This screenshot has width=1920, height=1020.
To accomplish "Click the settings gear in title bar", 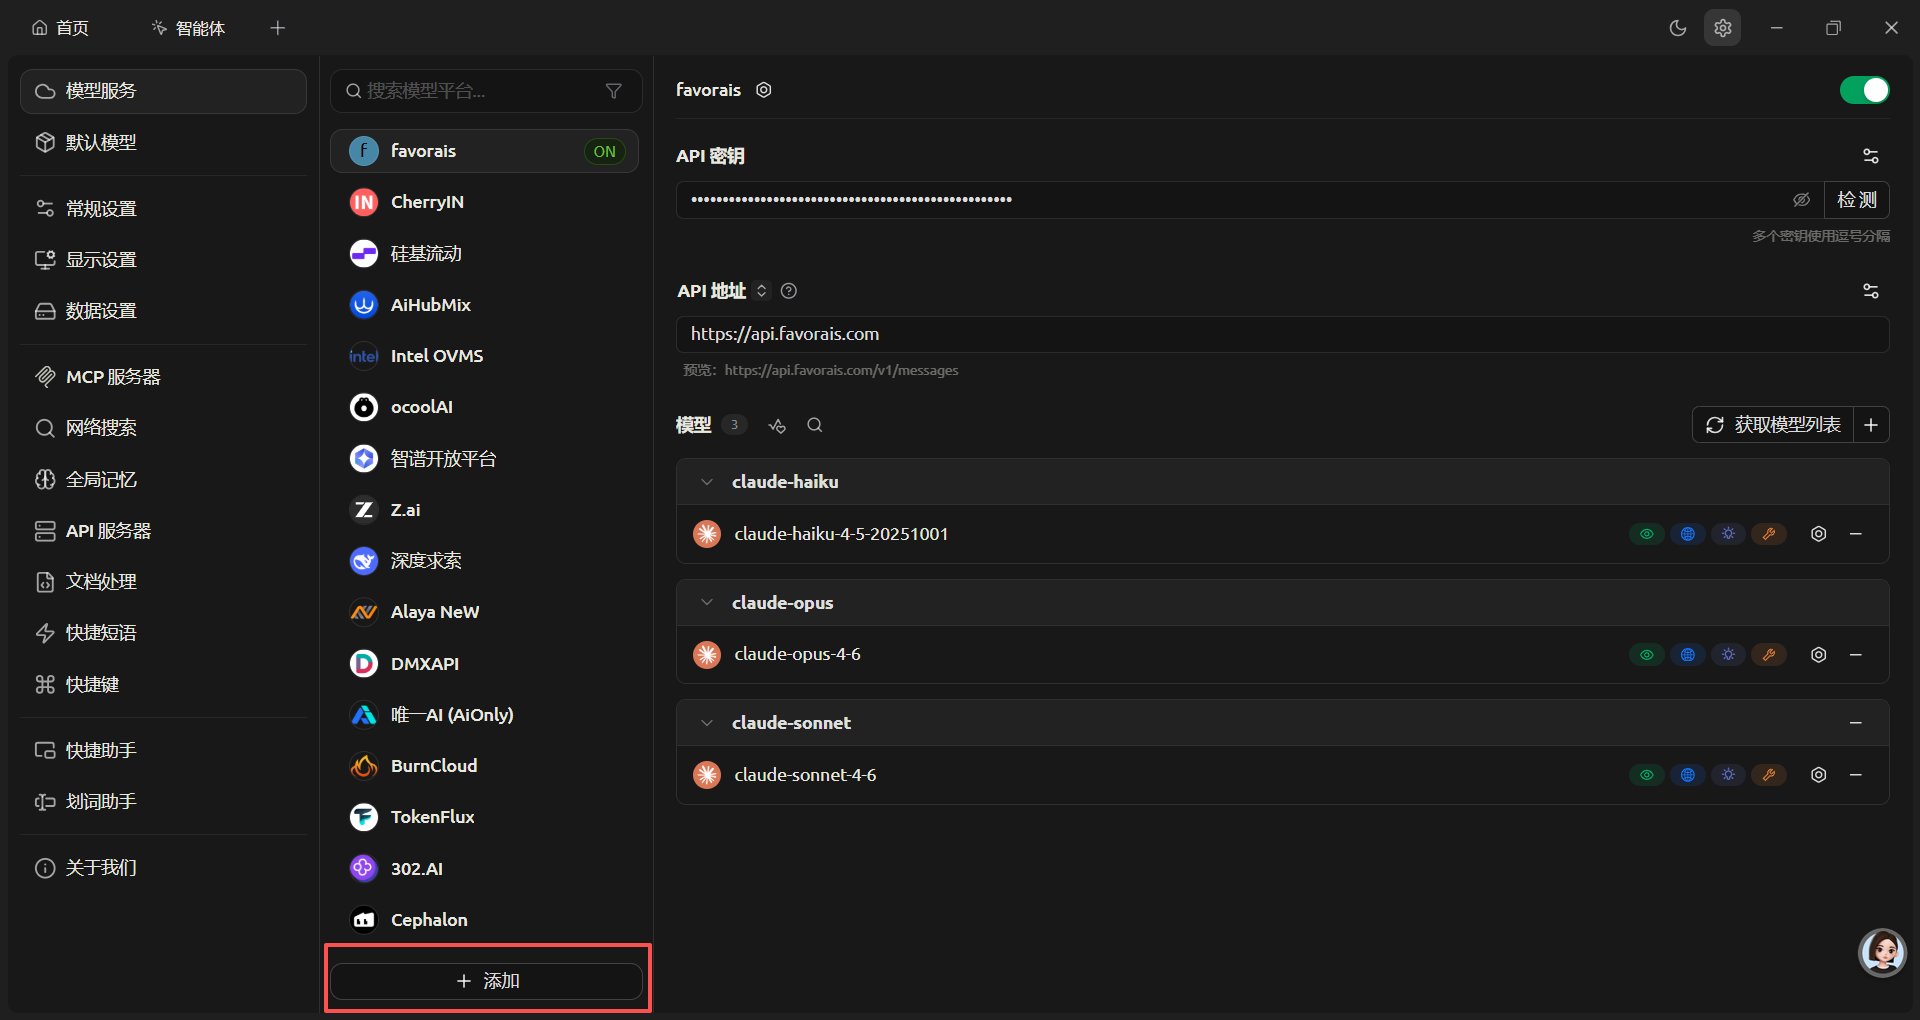I will (1723, 28).
